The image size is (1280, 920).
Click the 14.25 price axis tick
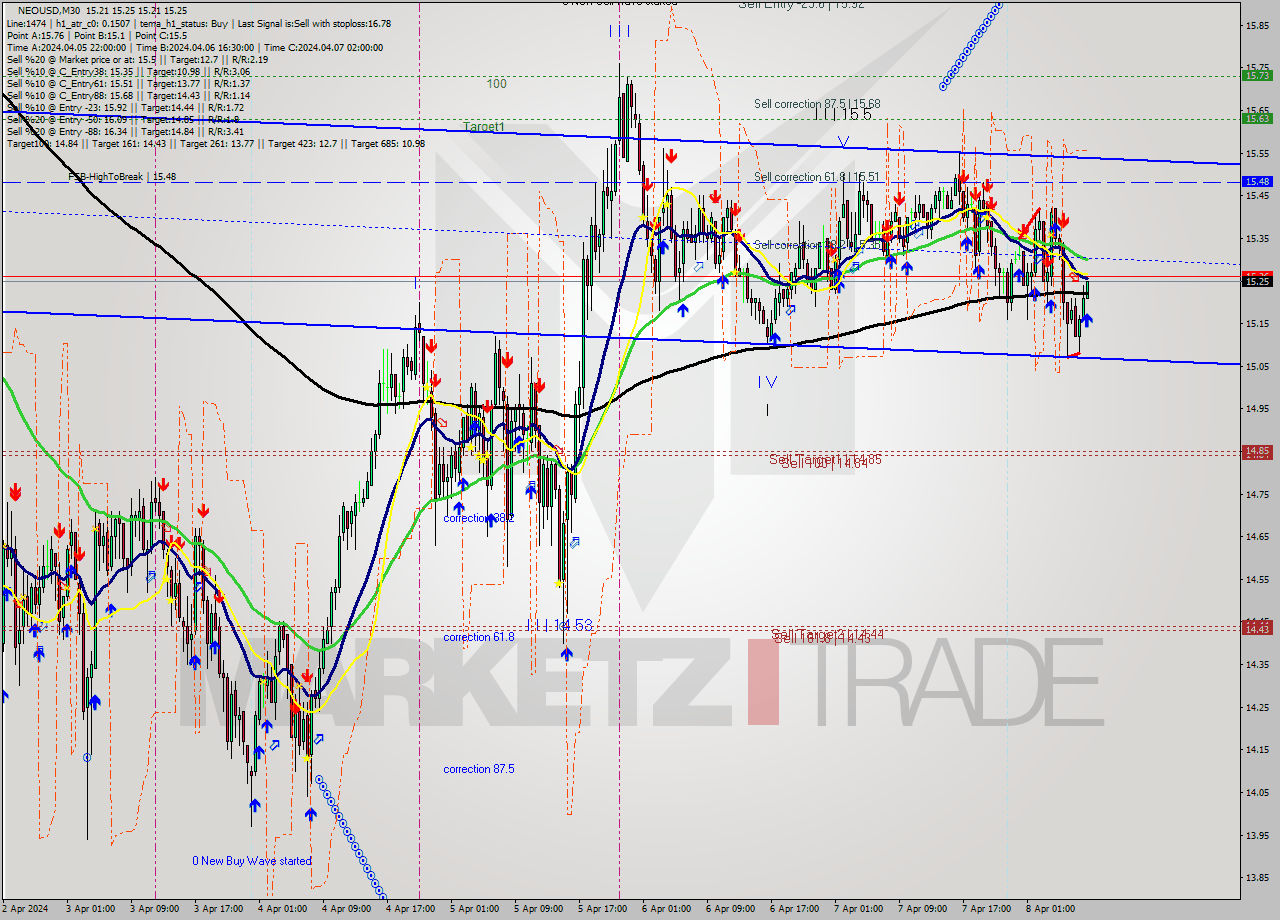pos(1257,707)
